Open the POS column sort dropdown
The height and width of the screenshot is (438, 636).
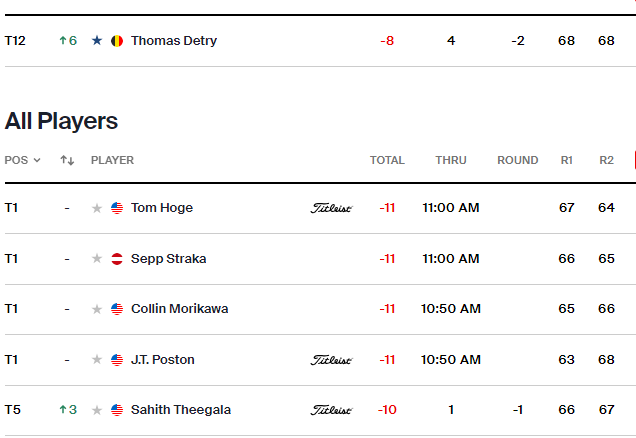pos(22,160)
